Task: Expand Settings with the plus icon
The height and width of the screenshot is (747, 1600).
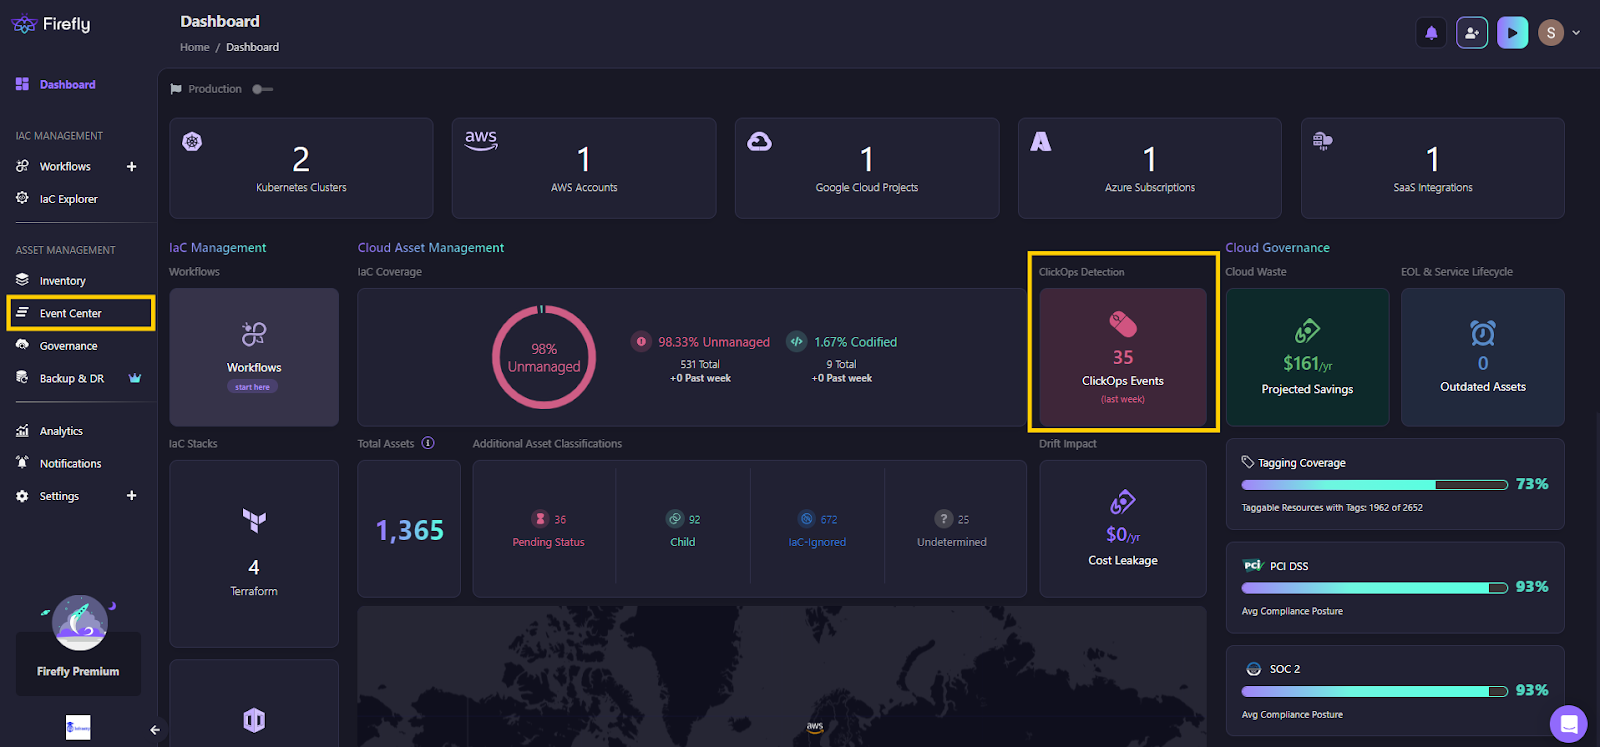Action: point(131,496)
